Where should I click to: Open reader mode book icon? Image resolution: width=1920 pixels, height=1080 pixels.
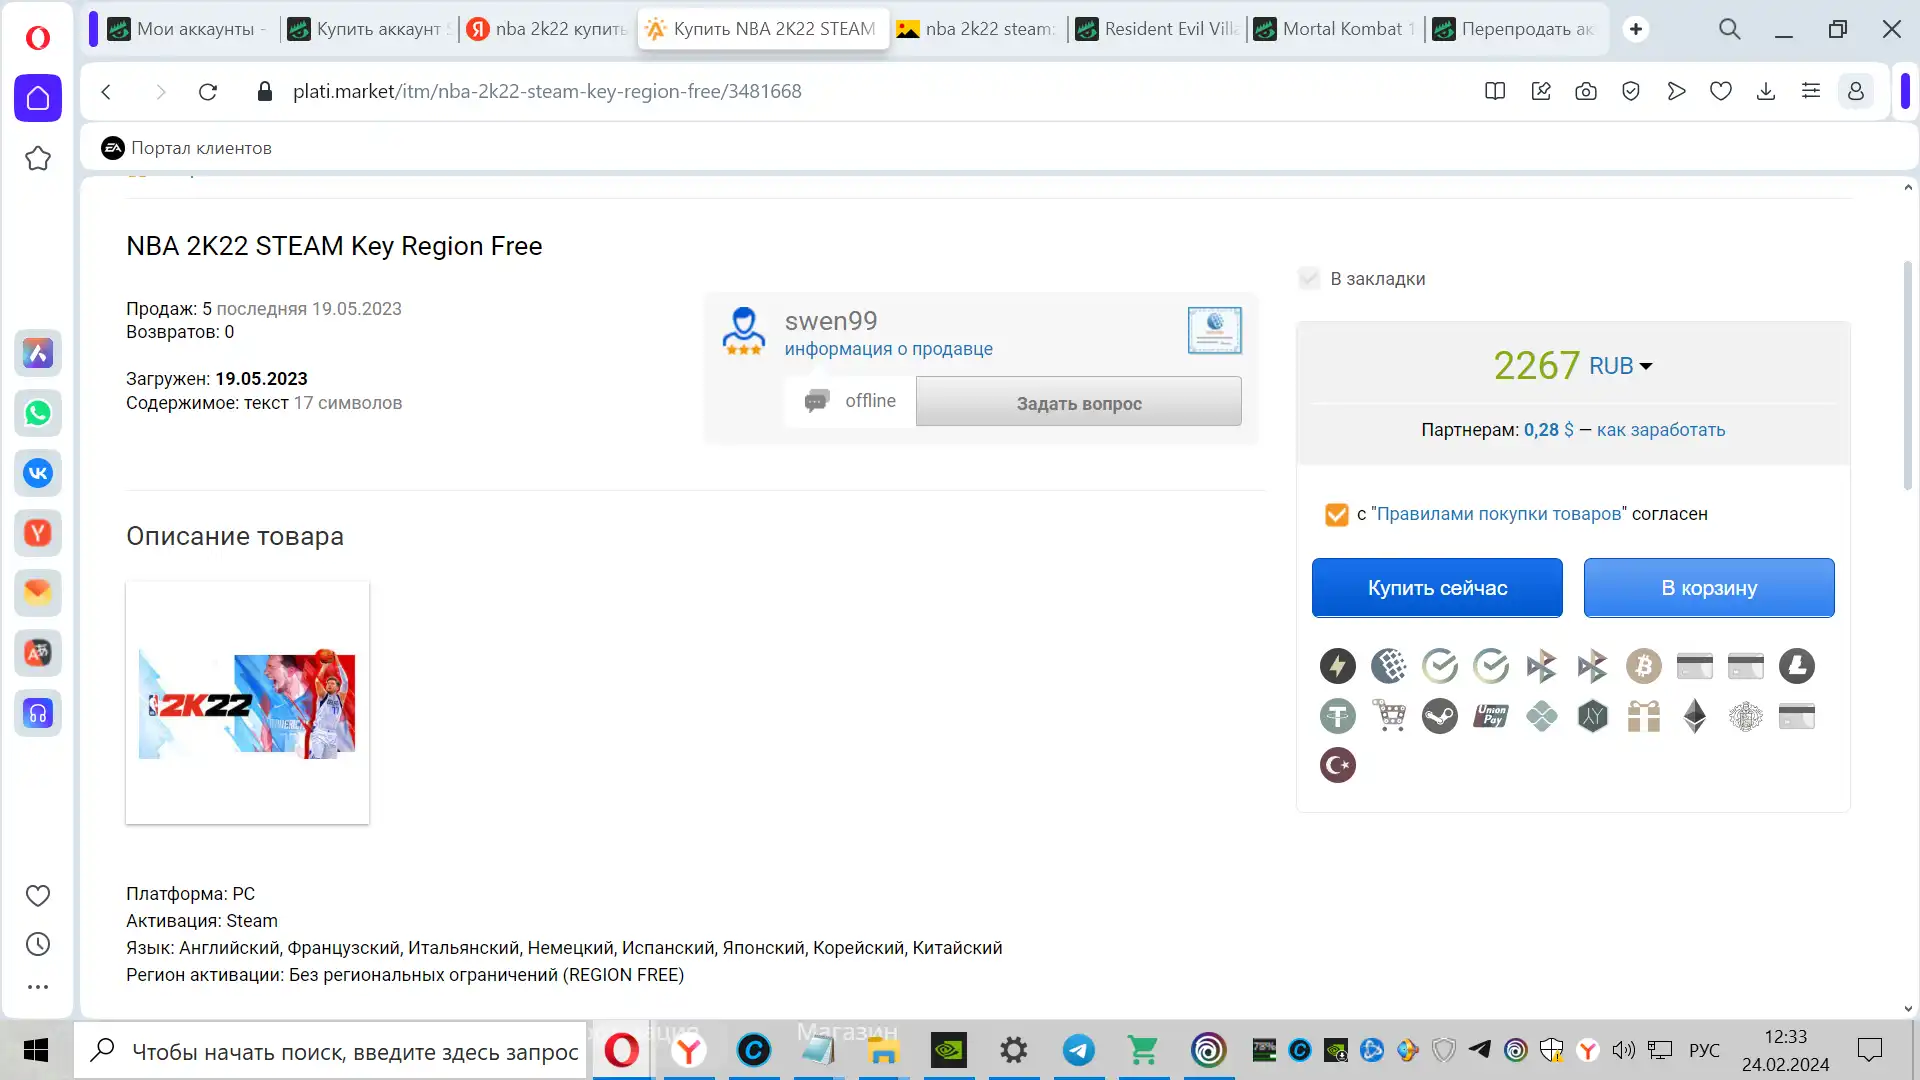(x=1495, y=91)
